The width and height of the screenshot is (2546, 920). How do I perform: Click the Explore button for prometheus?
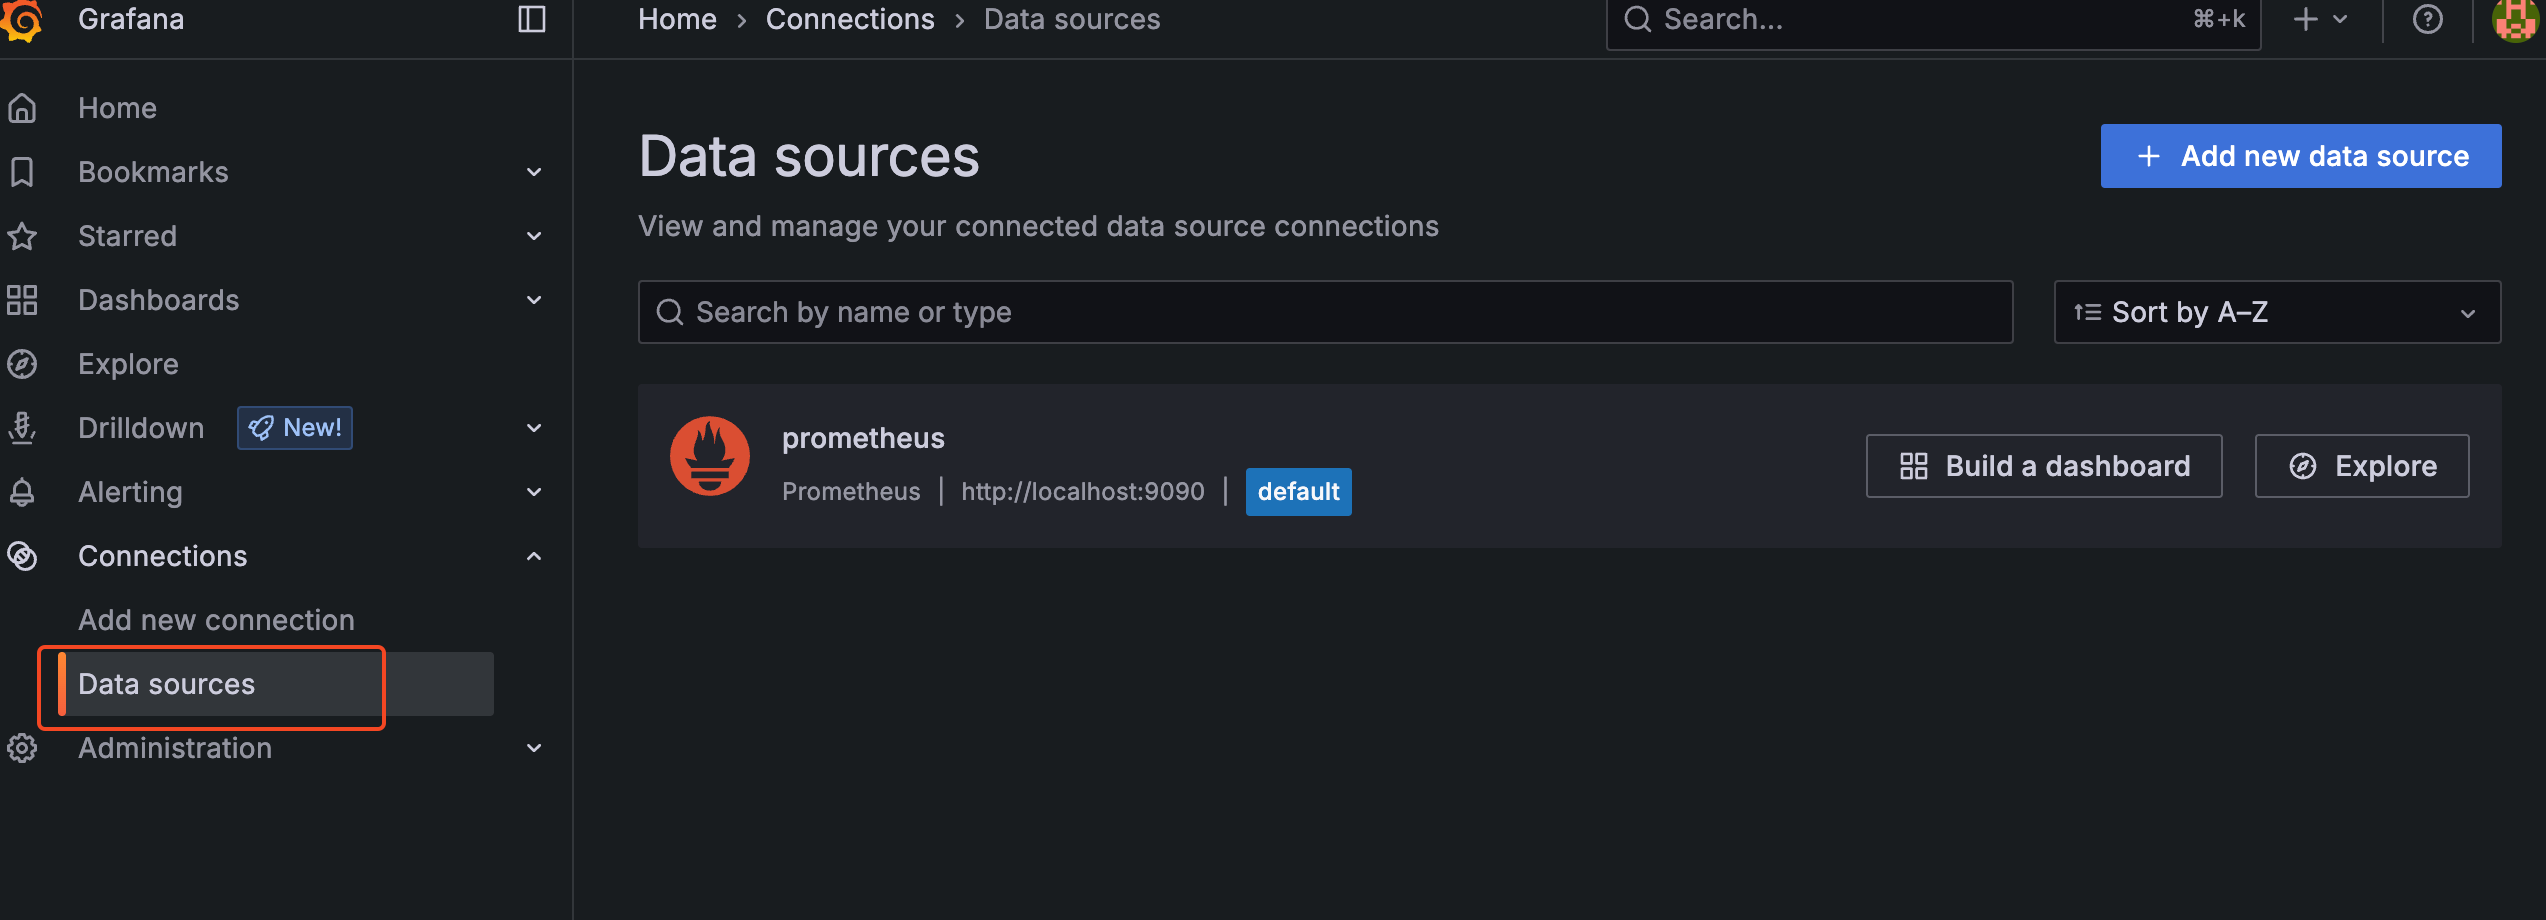click(2362, 466)
